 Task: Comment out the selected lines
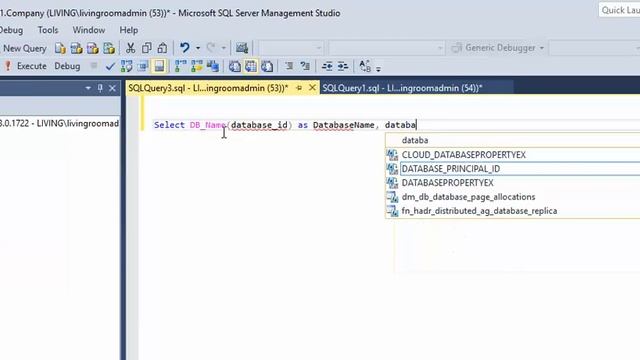click(x=289, y=66)
